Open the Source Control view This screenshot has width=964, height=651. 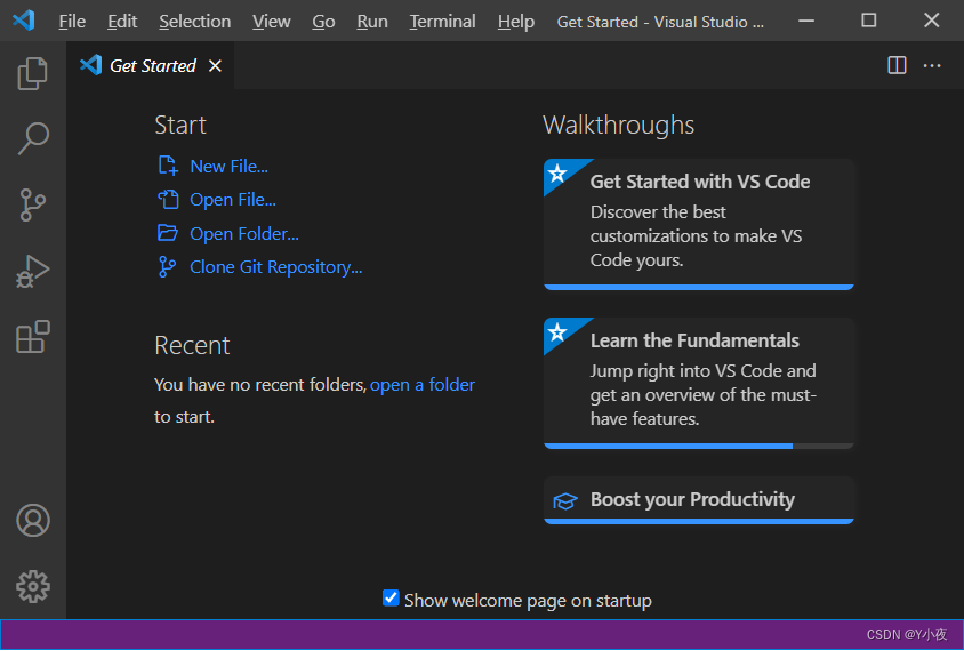[x=33, y=205]
